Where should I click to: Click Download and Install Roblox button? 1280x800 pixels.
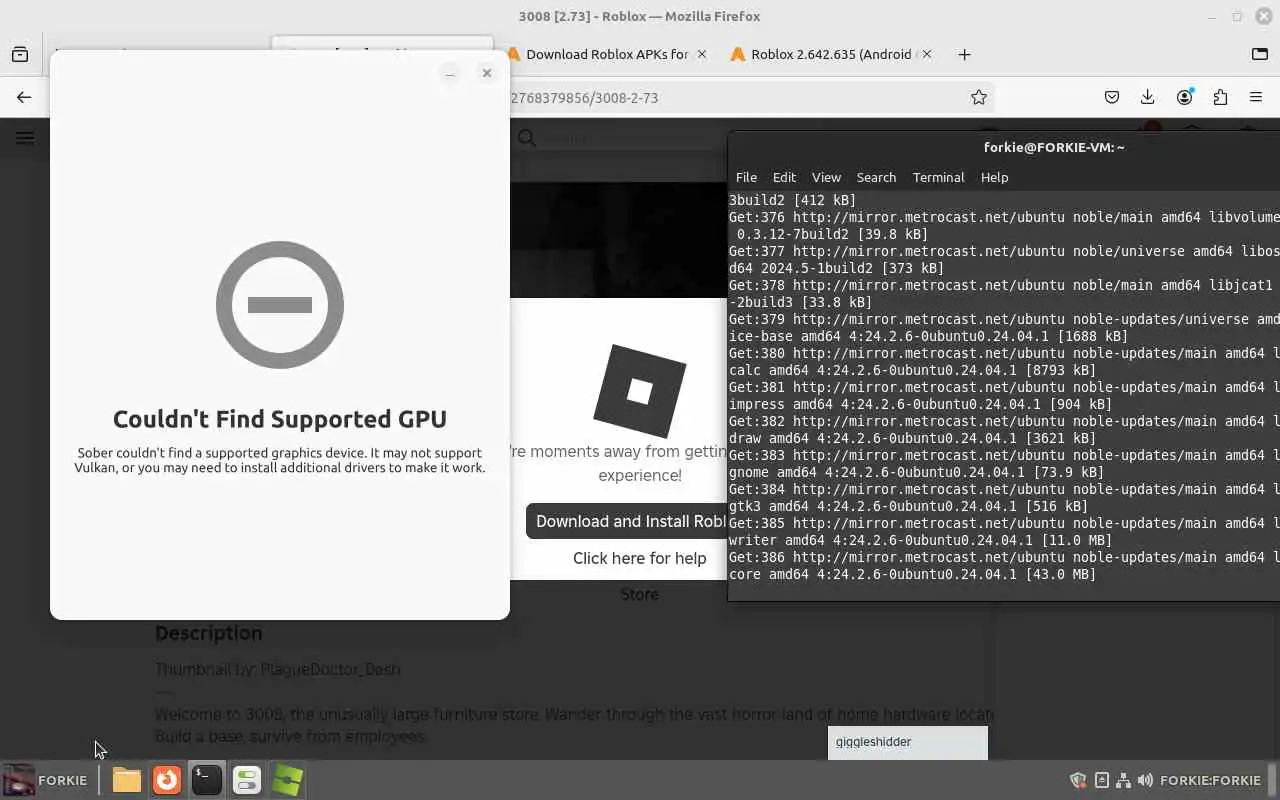point(627,521)
